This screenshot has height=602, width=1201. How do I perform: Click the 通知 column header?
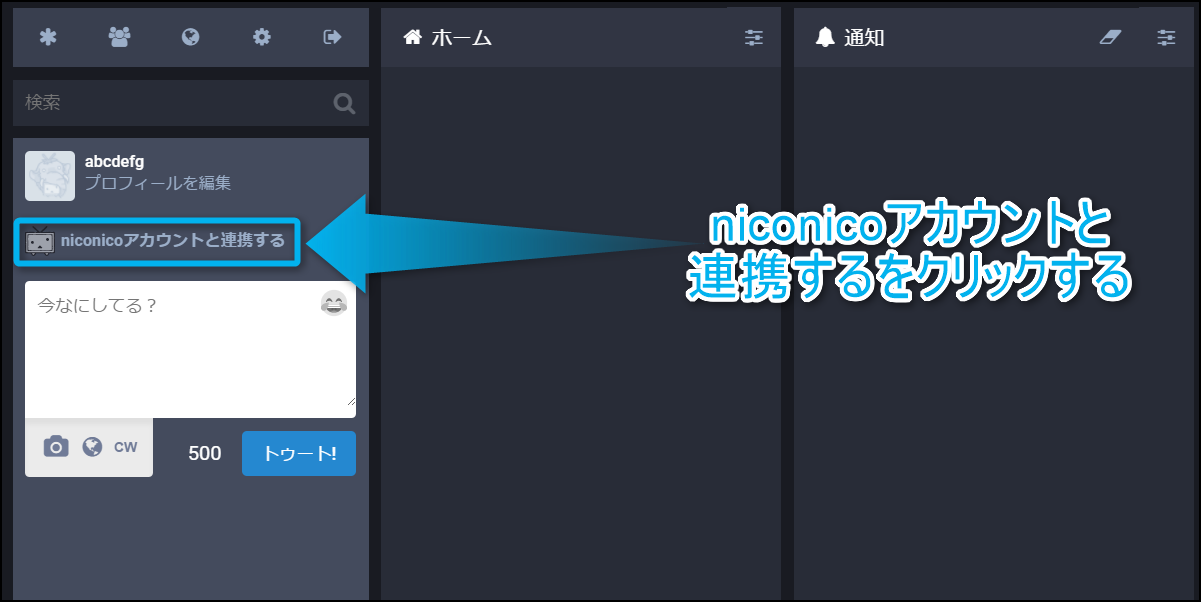864,38
